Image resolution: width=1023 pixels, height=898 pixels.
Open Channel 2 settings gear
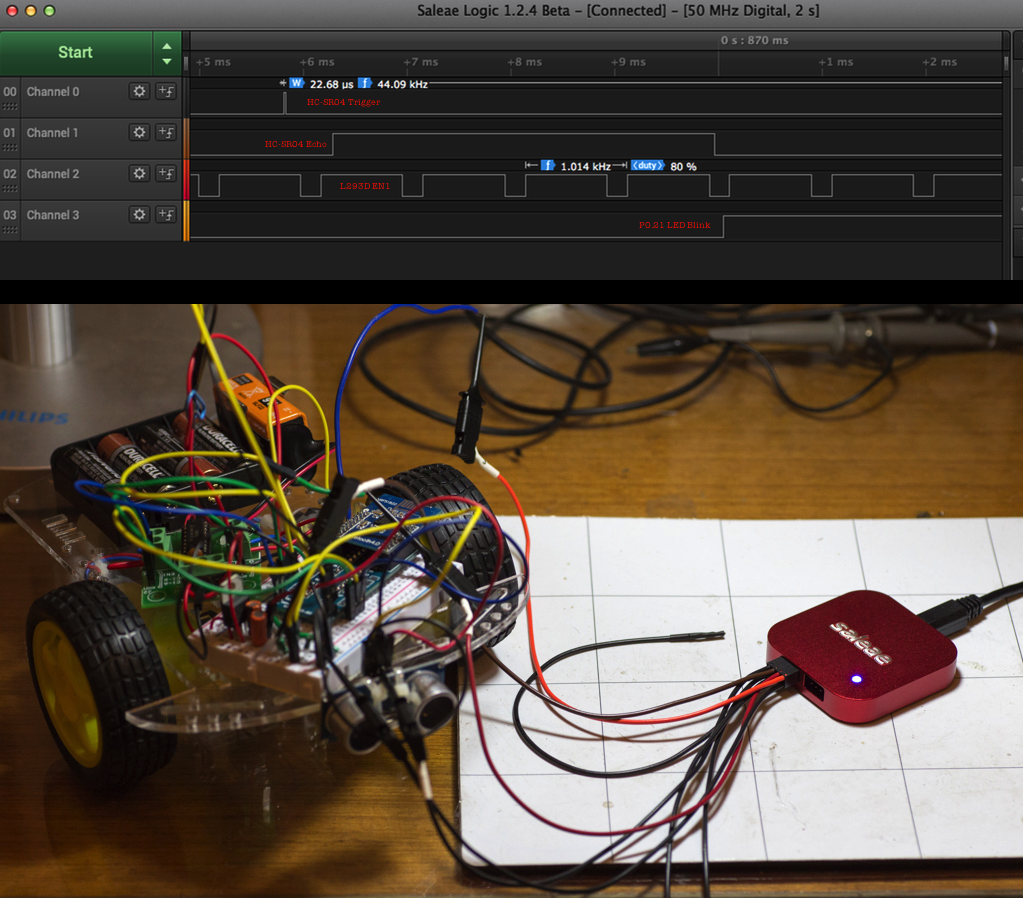click(x=139, y=173)
